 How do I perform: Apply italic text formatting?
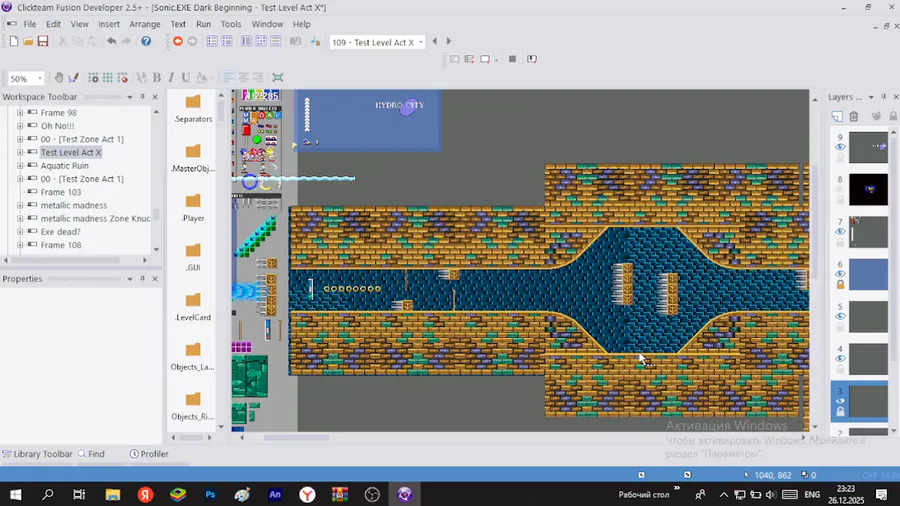(171, 77)
